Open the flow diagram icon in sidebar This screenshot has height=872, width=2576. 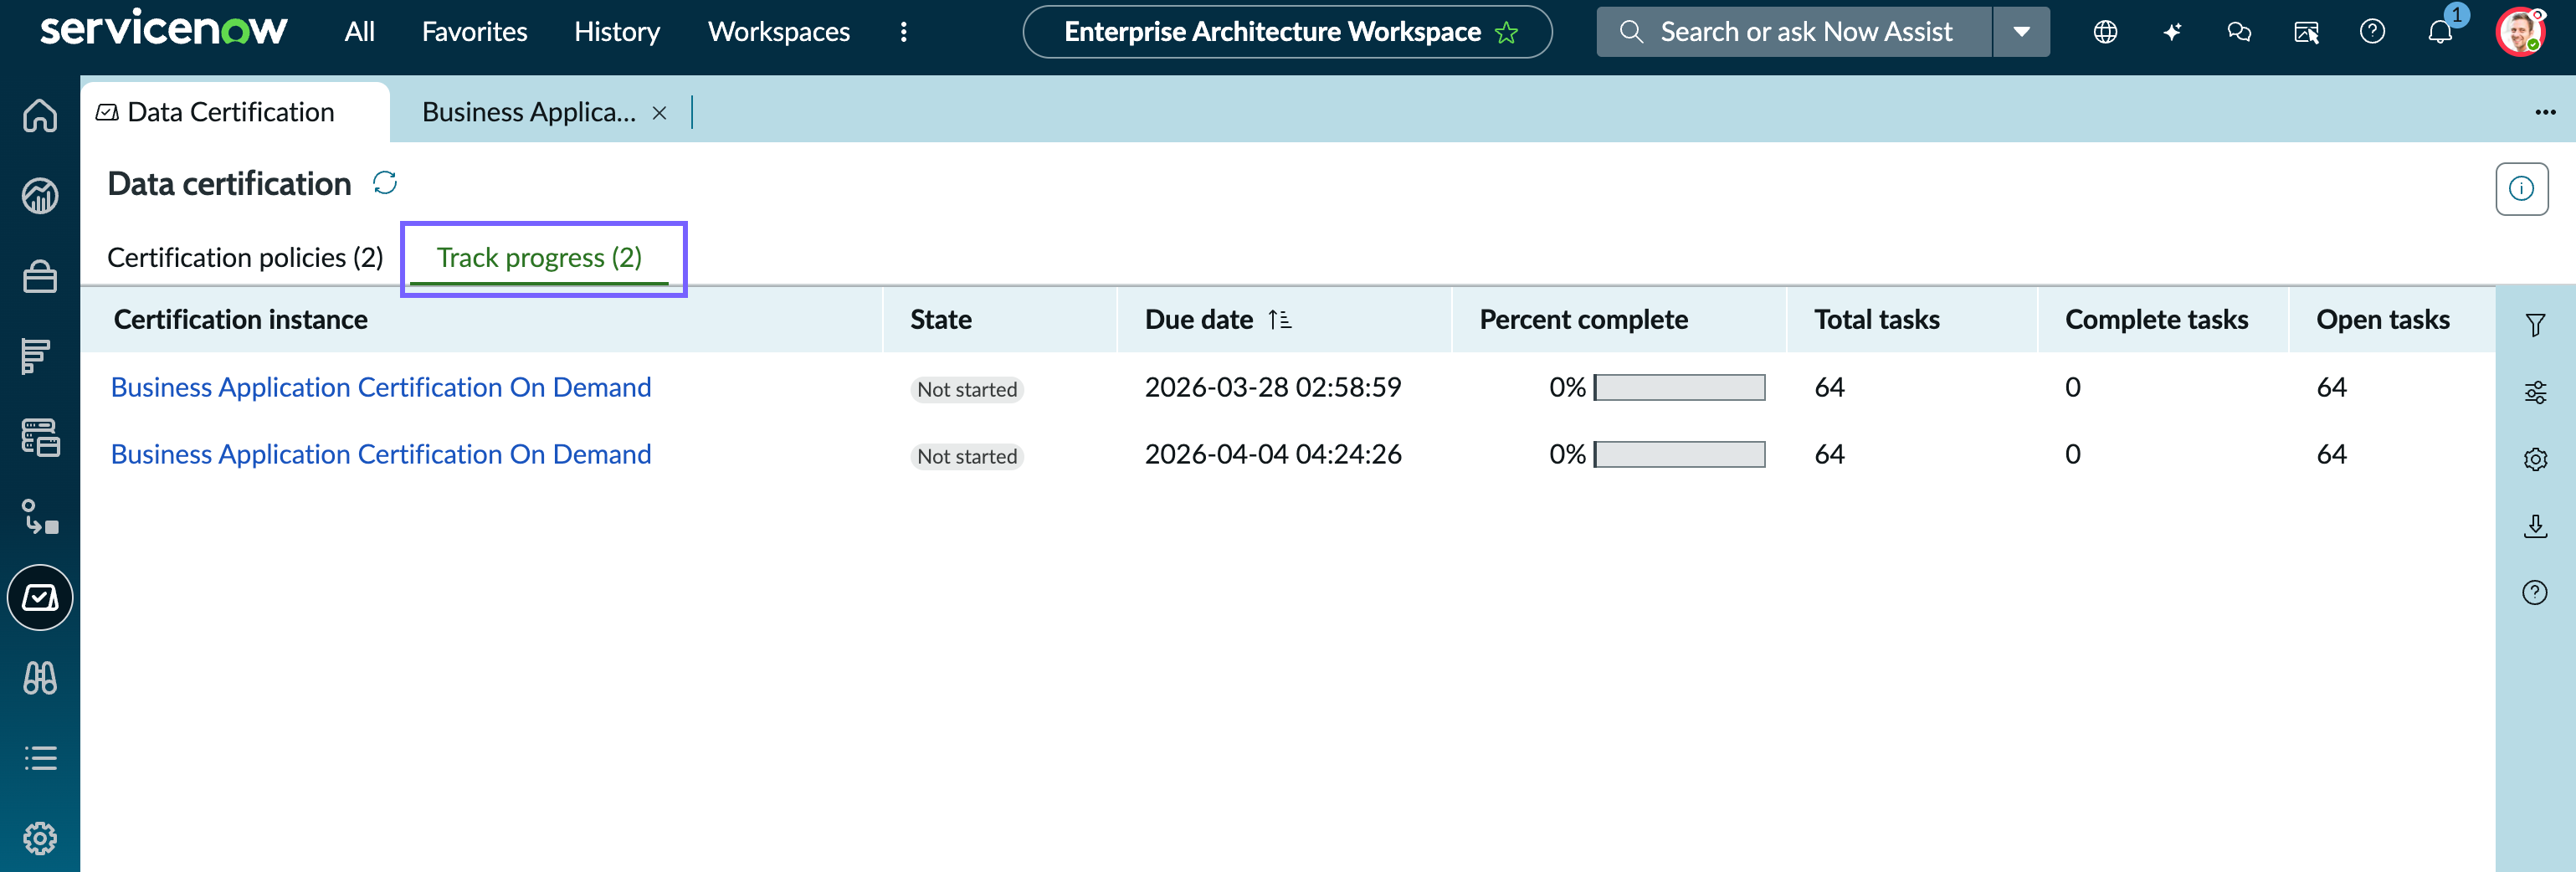click(40, 517)
